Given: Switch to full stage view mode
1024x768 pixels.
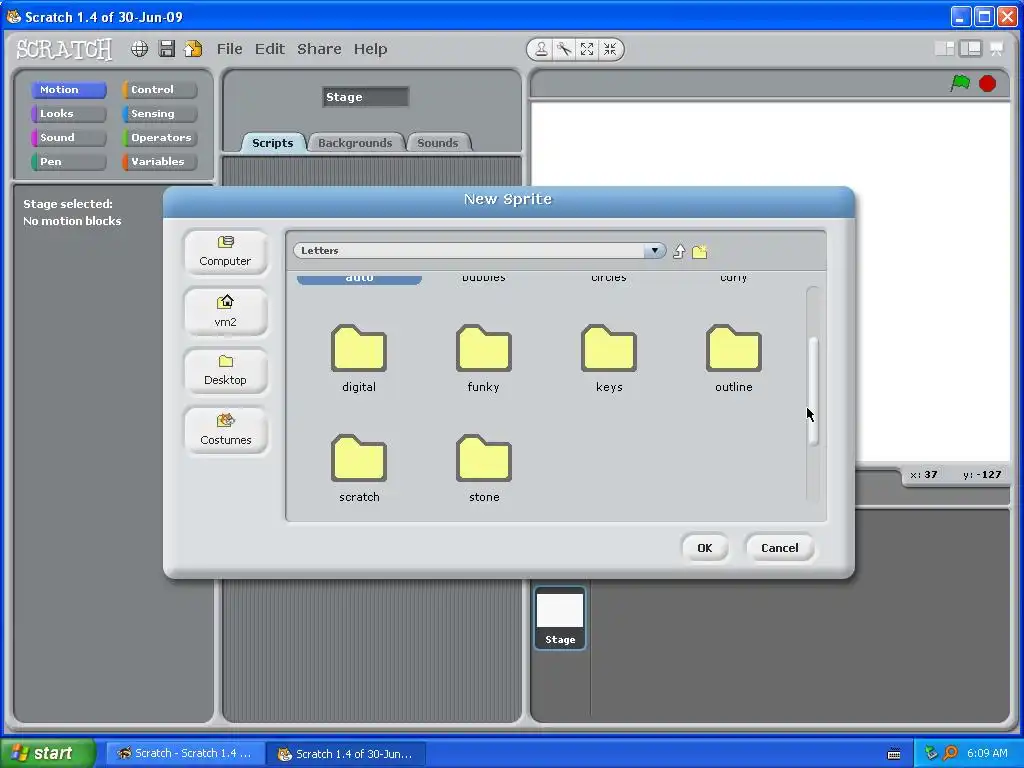Looking at the screenshot, I should coord(971,48).
